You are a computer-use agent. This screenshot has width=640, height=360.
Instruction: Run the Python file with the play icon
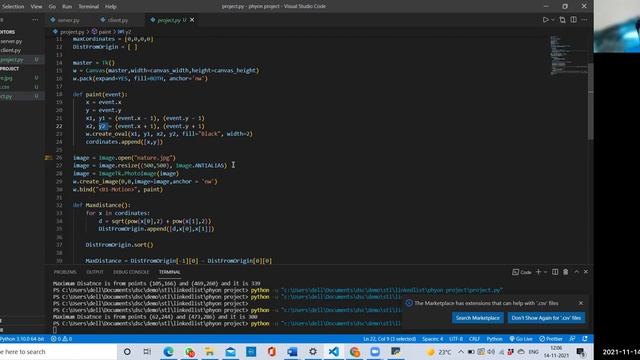pos(545,20)
